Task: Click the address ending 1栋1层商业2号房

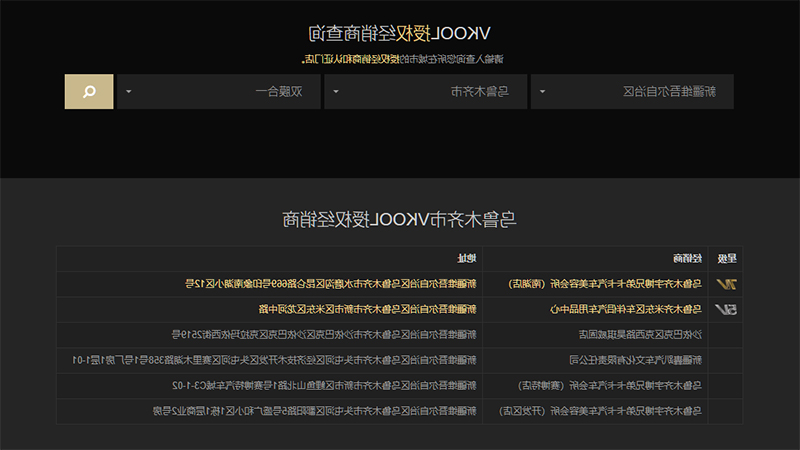Action: 315,411
